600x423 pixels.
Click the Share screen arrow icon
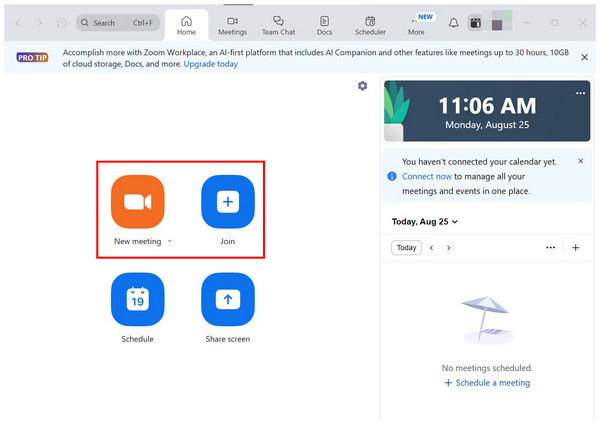[x=228, y=299]
